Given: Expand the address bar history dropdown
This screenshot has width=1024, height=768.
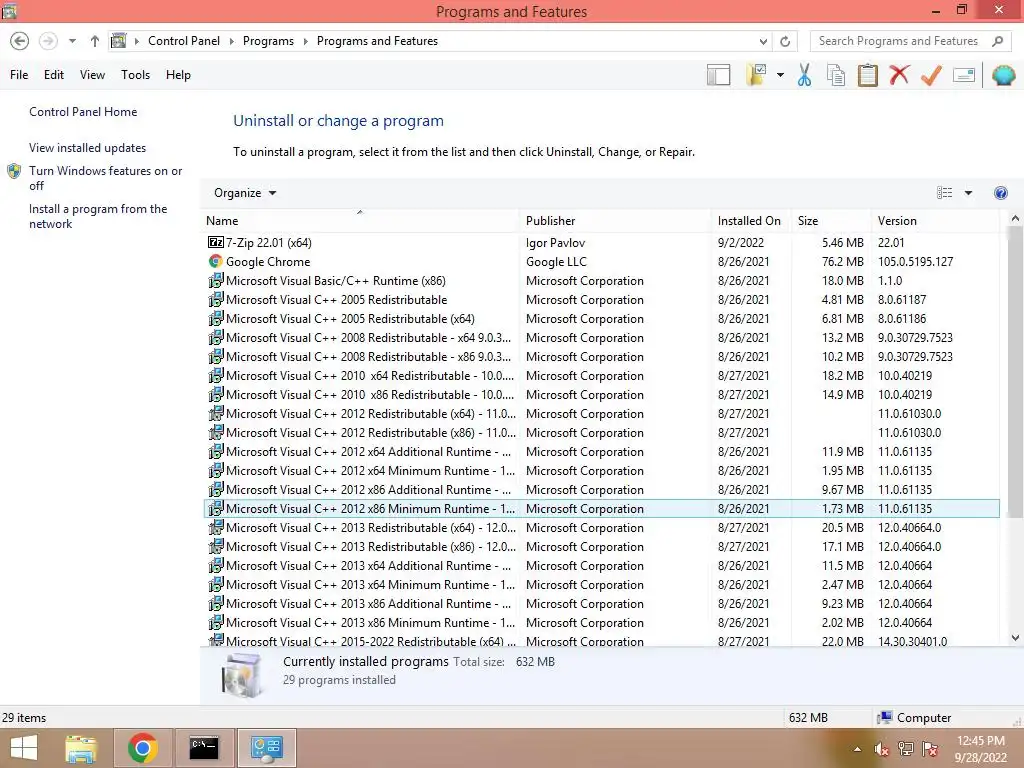Looking at the screenshot, I should [763, 41].
